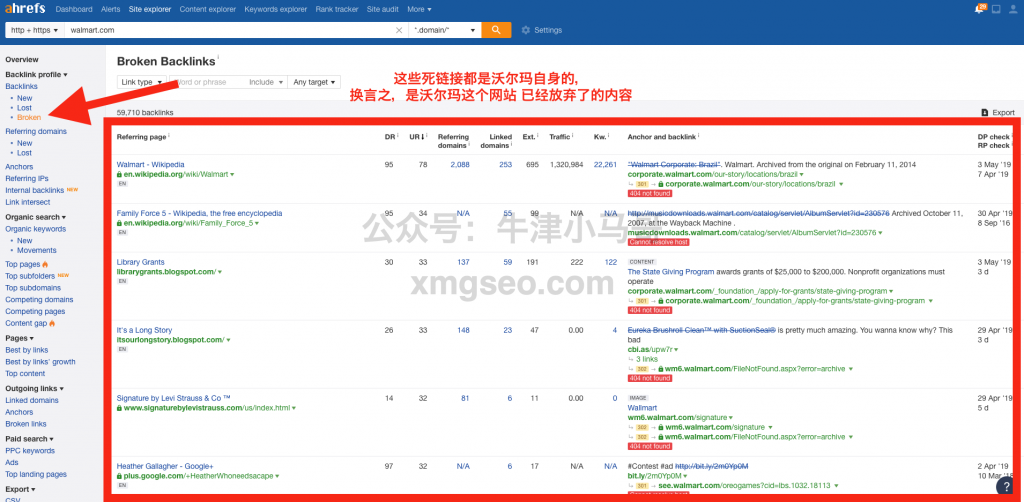Collapse the Backlink profile sidebar section
The height and width of the screenshot is (502, 1024).
pyautogui.click(x=36, y=74)
